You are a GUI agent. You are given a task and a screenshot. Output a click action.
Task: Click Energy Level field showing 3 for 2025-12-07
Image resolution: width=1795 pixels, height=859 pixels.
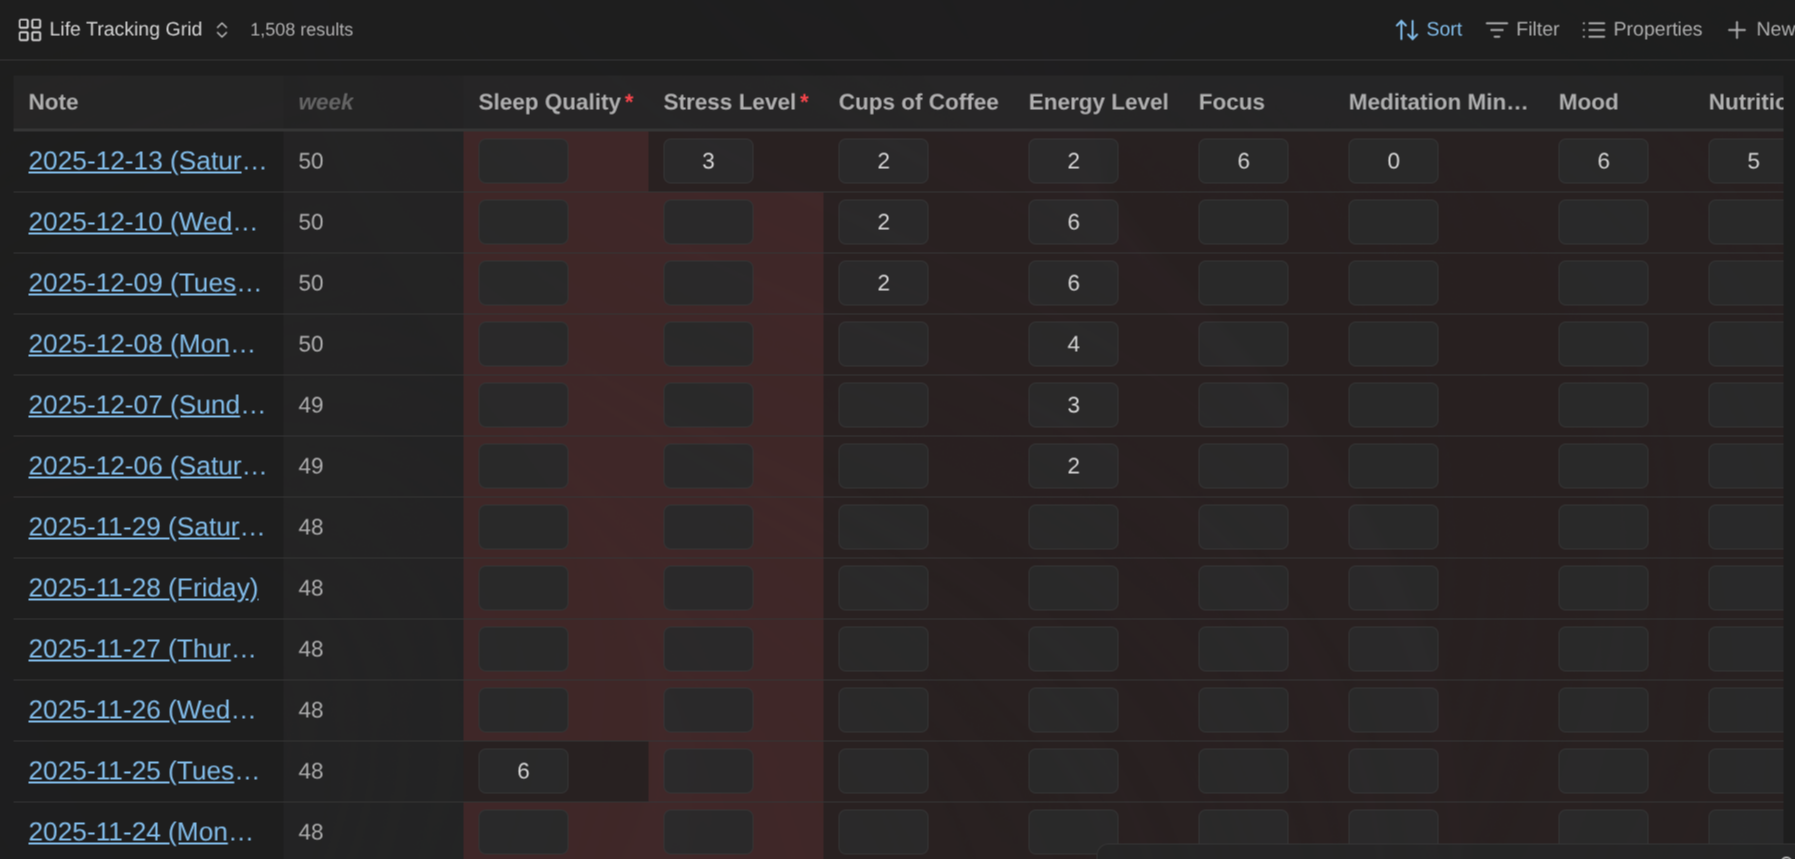[x=1073, y=405]
